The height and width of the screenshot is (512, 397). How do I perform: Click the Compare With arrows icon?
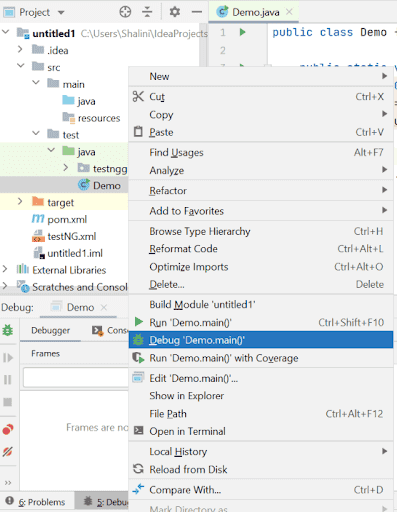(x=138, y=489)
